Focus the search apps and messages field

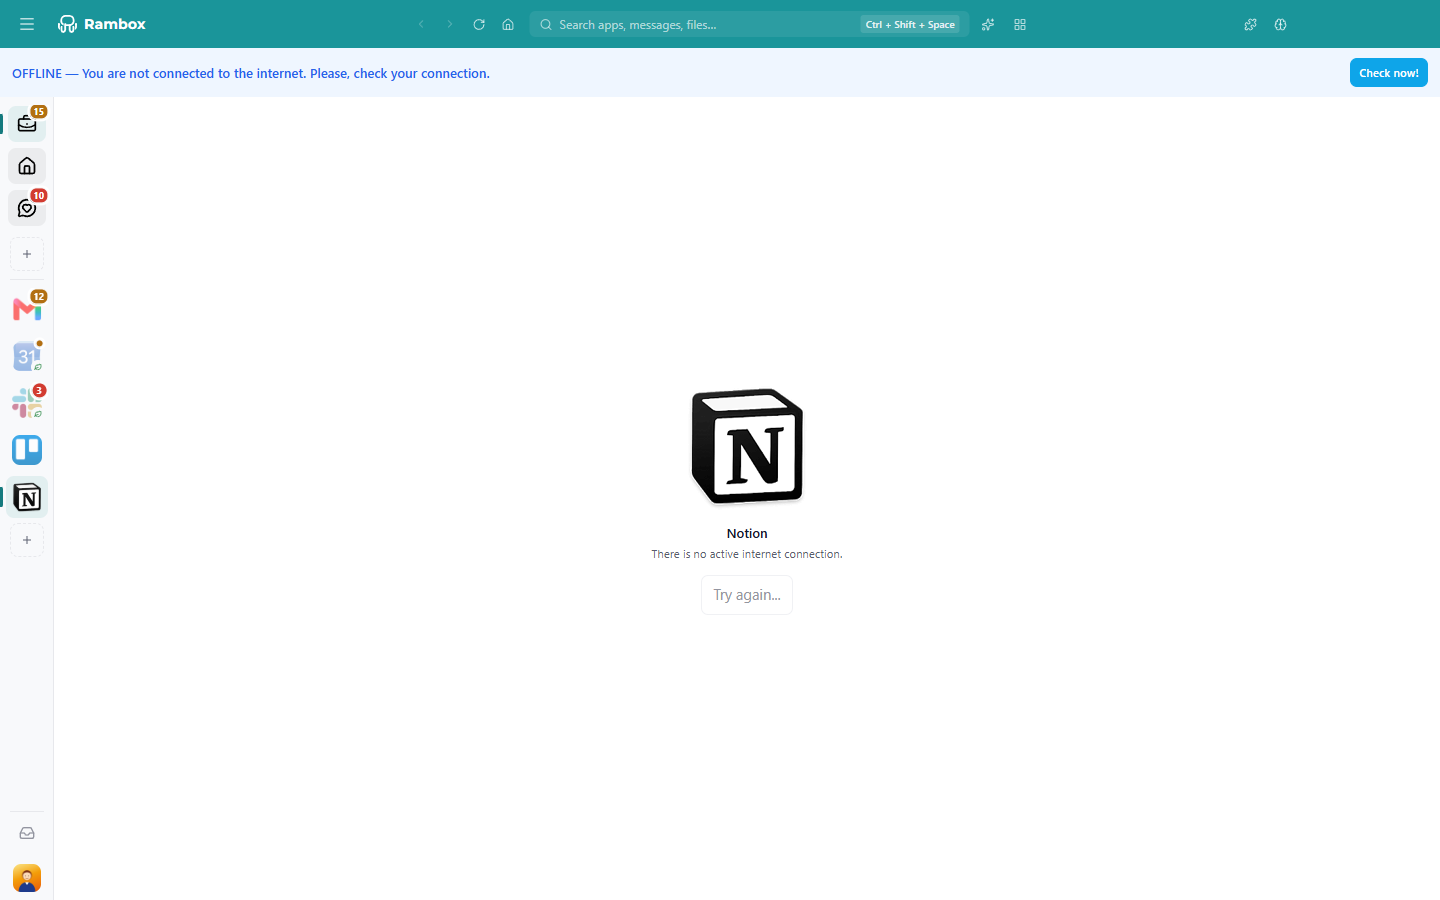[x=749, y=24]
